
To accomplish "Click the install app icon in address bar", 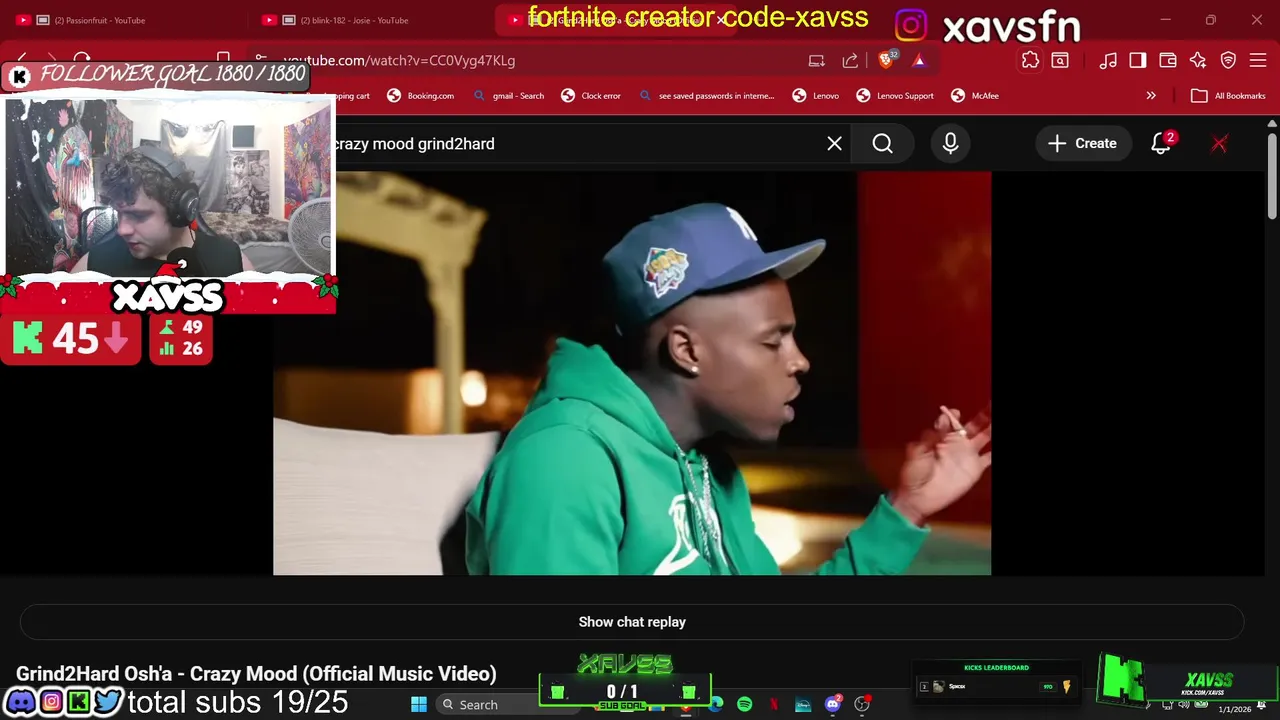I will click(x=817, y=60).
